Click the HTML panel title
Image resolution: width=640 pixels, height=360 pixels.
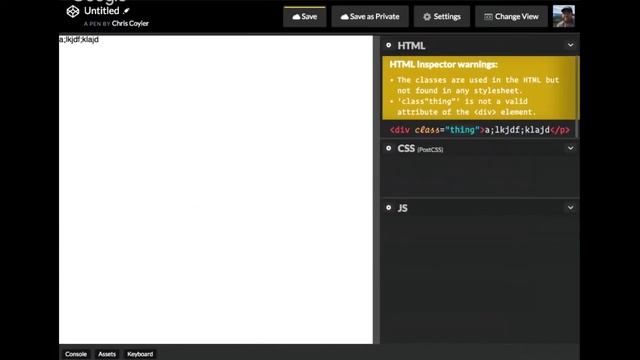411,46
